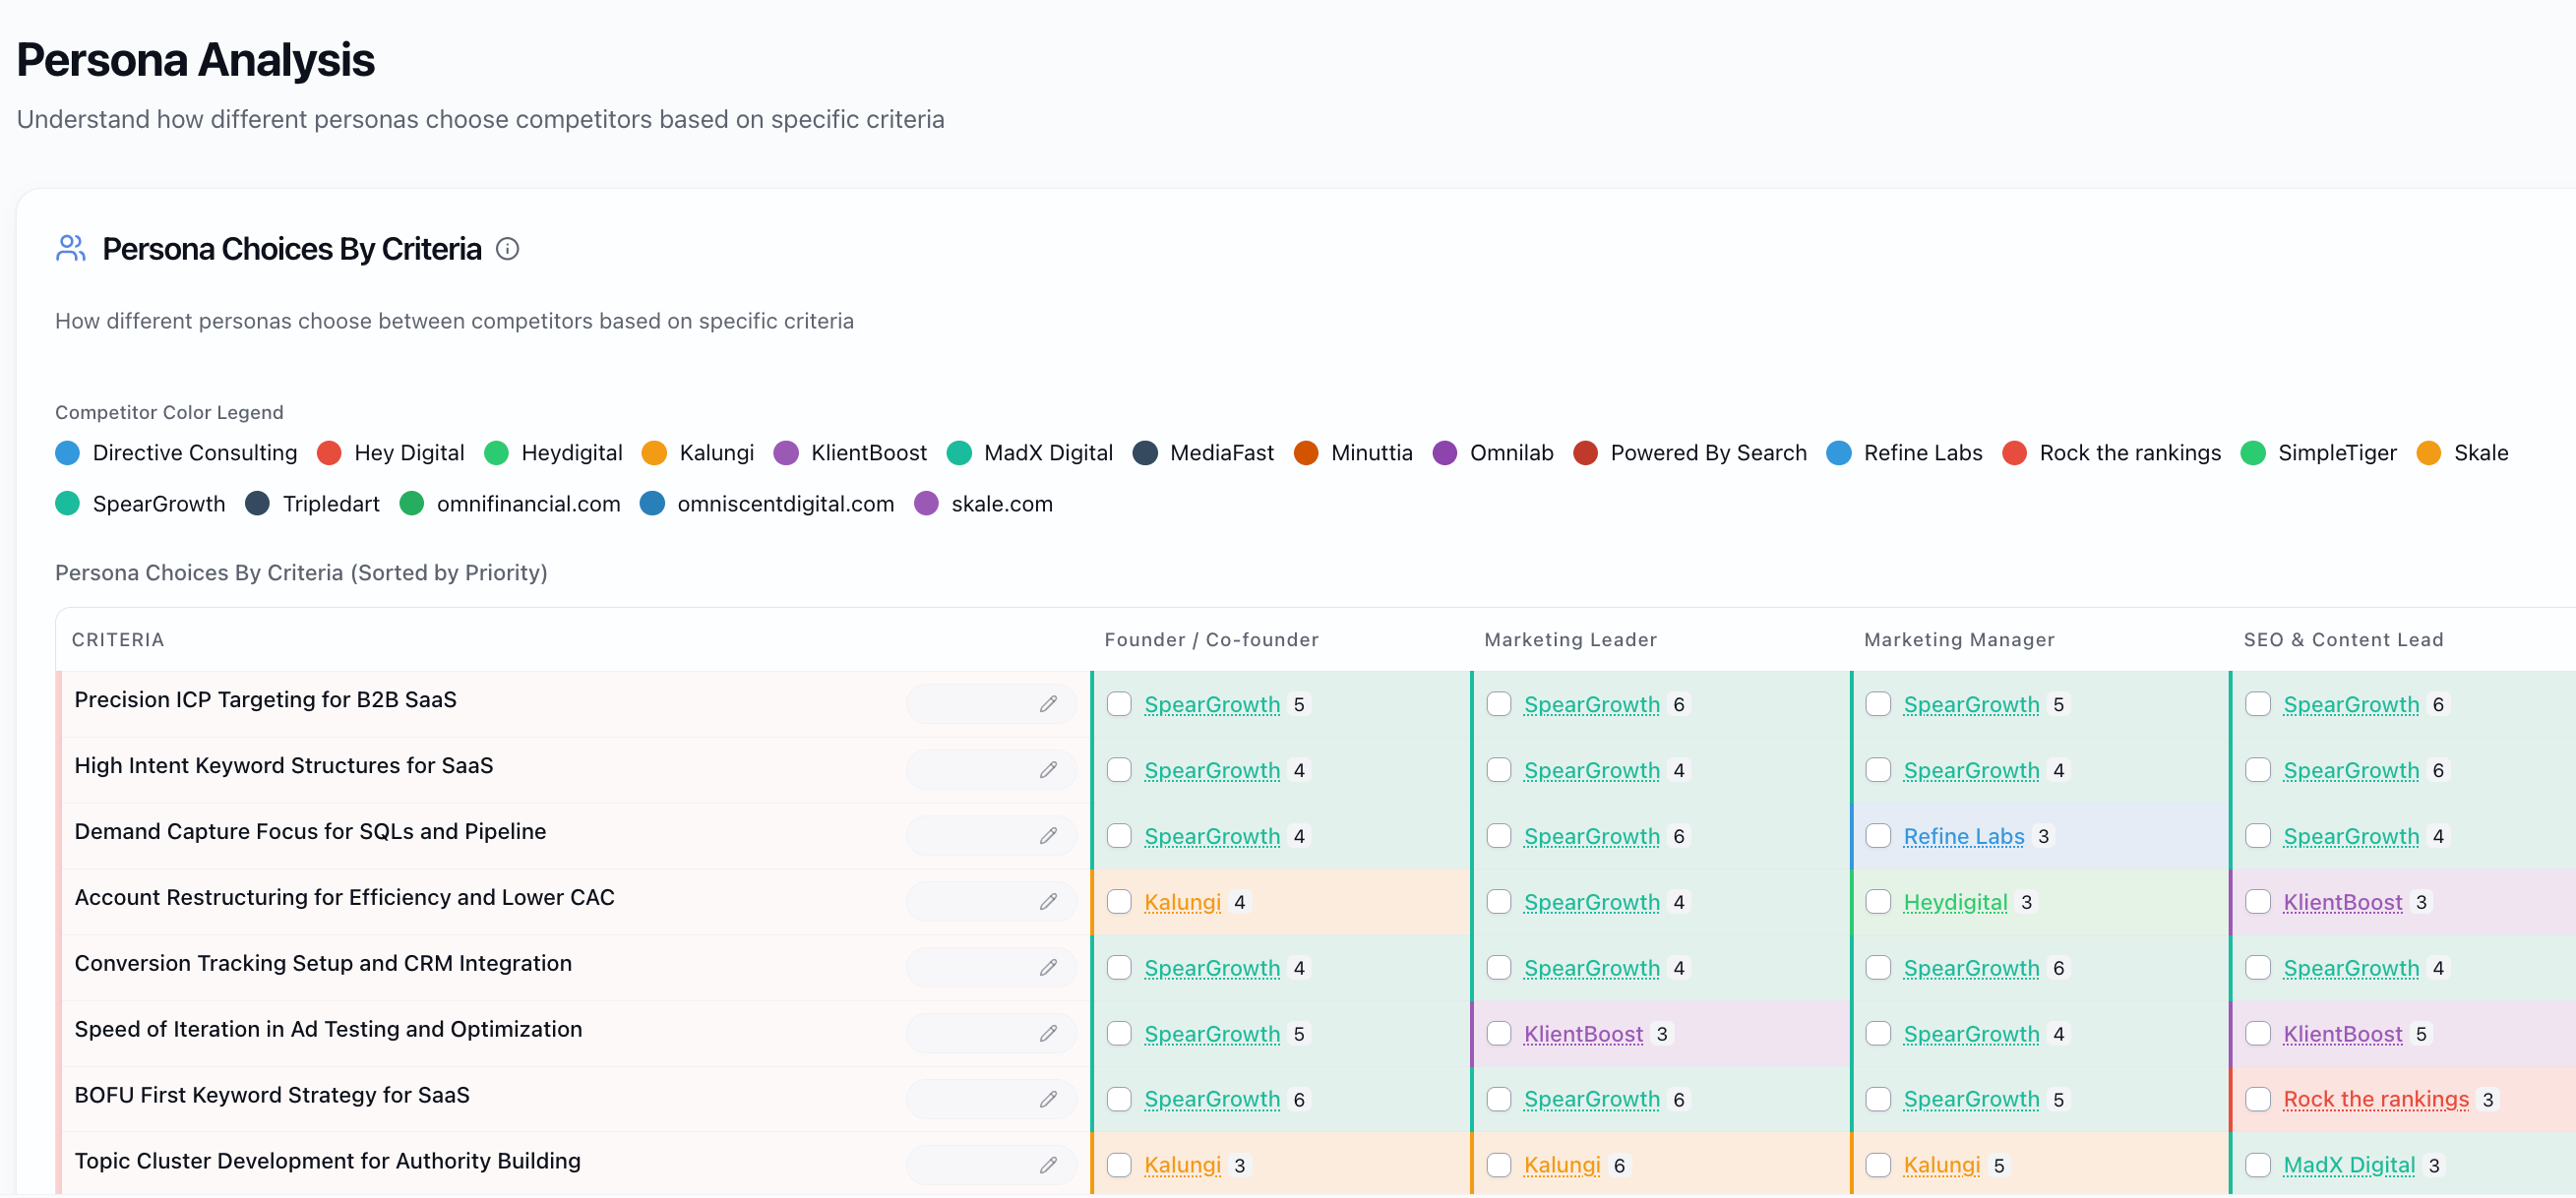
Task: Edit Conversion Tracking Setup row pencil icon
Action: 1048,968
